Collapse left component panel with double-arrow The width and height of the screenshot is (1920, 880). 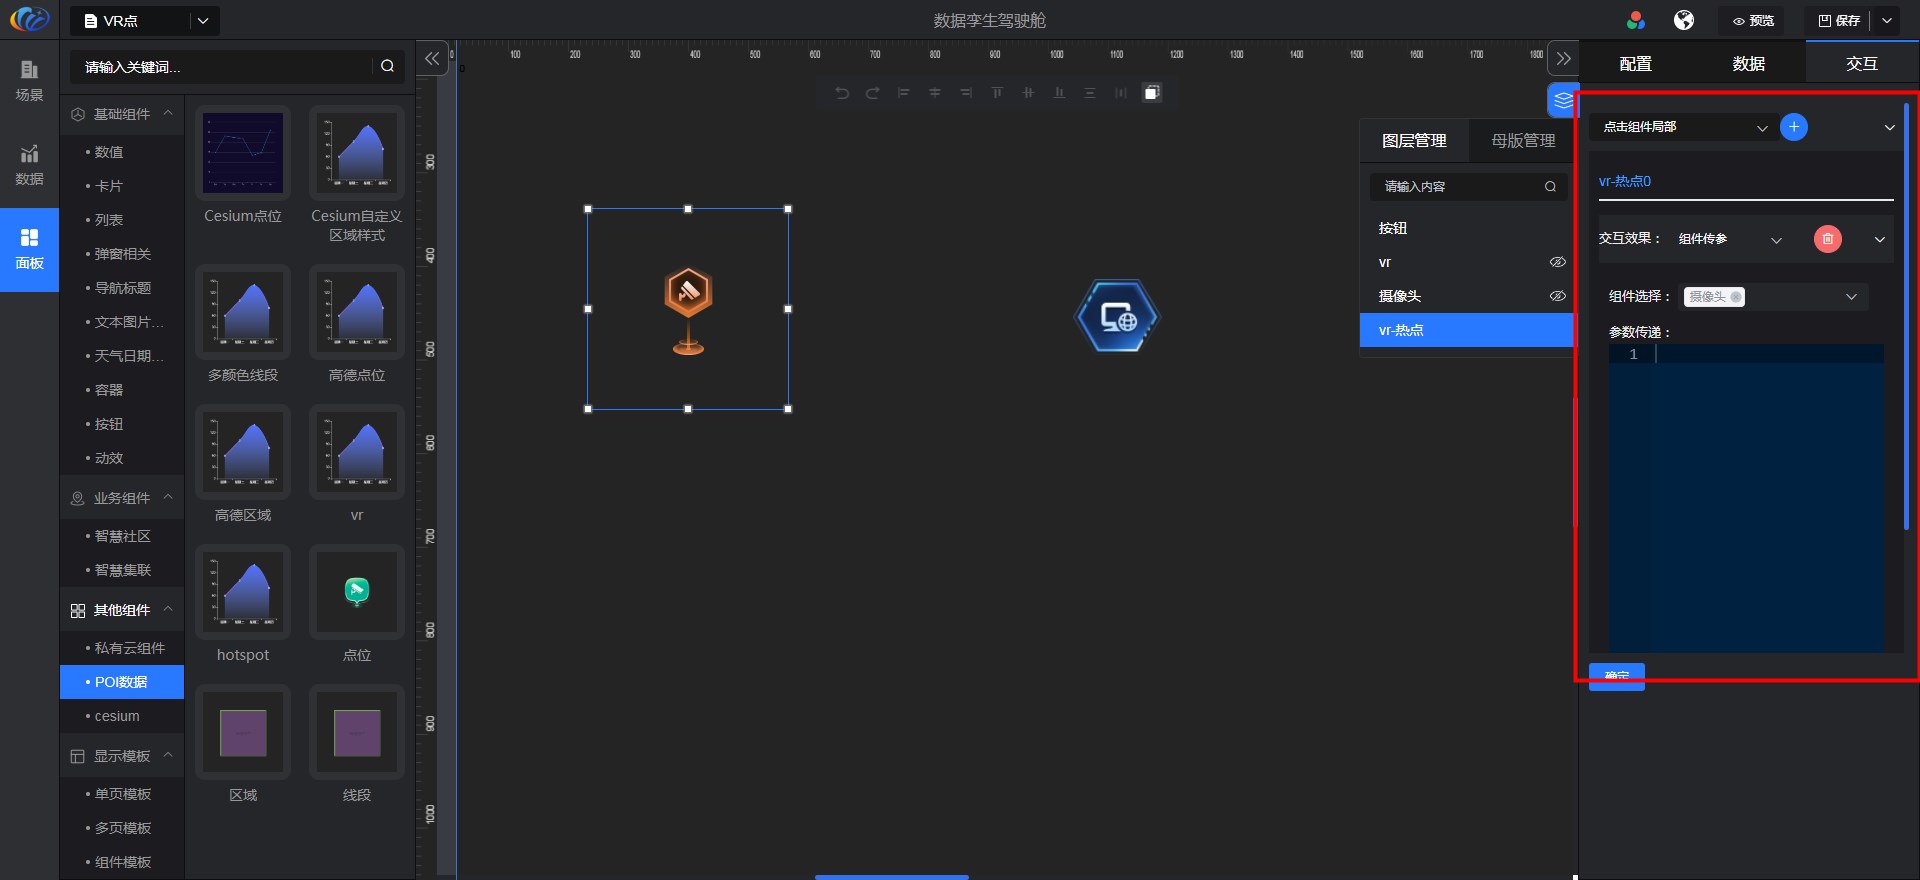pos(432,59)
